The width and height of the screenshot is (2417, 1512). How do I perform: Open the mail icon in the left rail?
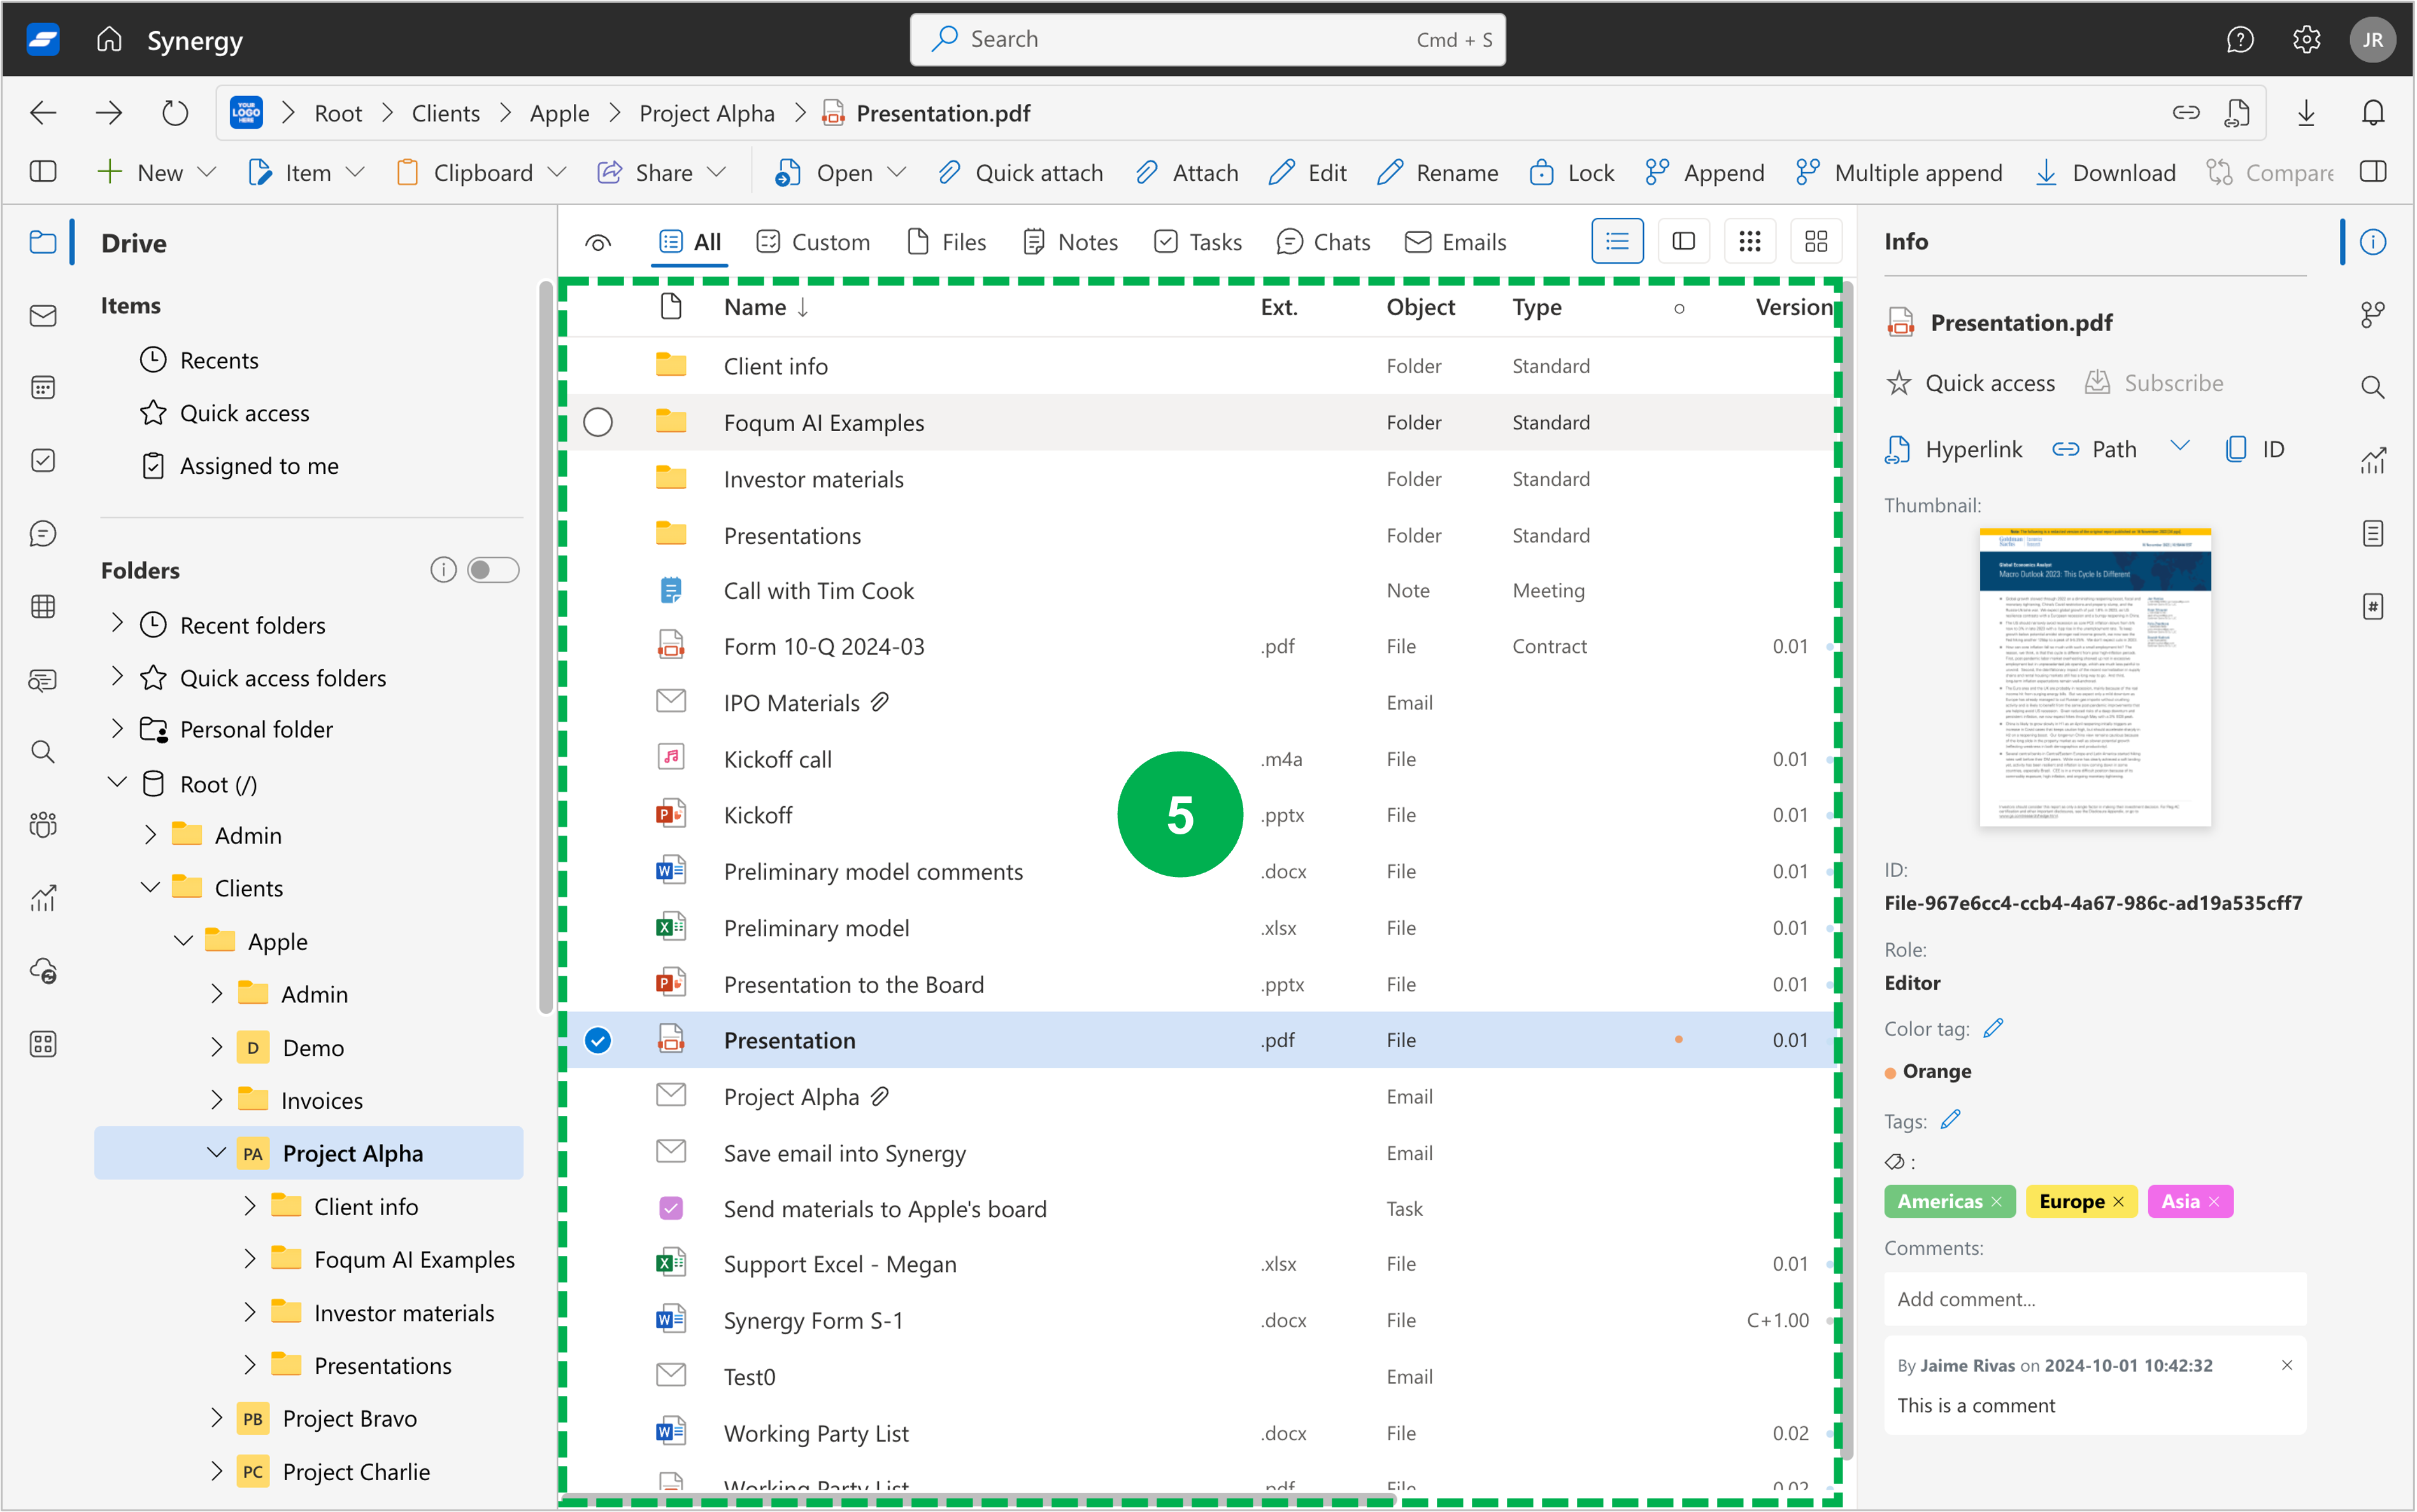tap(43, 316)
